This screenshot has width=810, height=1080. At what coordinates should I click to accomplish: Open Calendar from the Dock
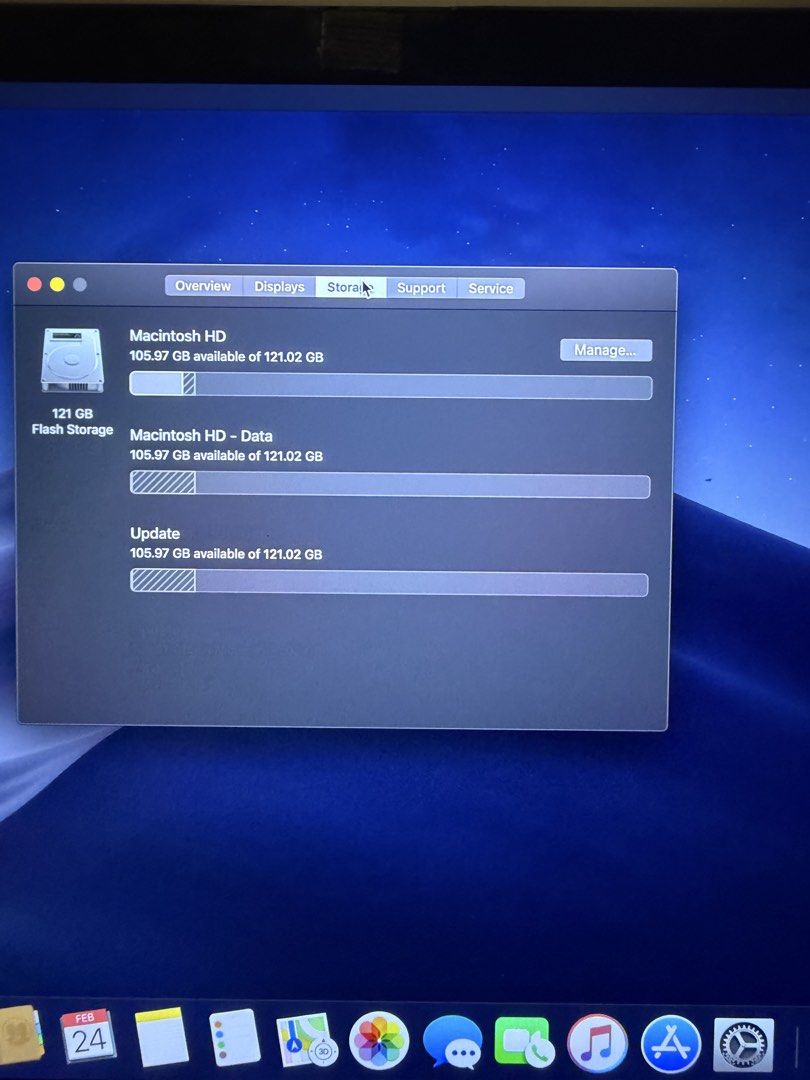click(x=88, y=1038)
